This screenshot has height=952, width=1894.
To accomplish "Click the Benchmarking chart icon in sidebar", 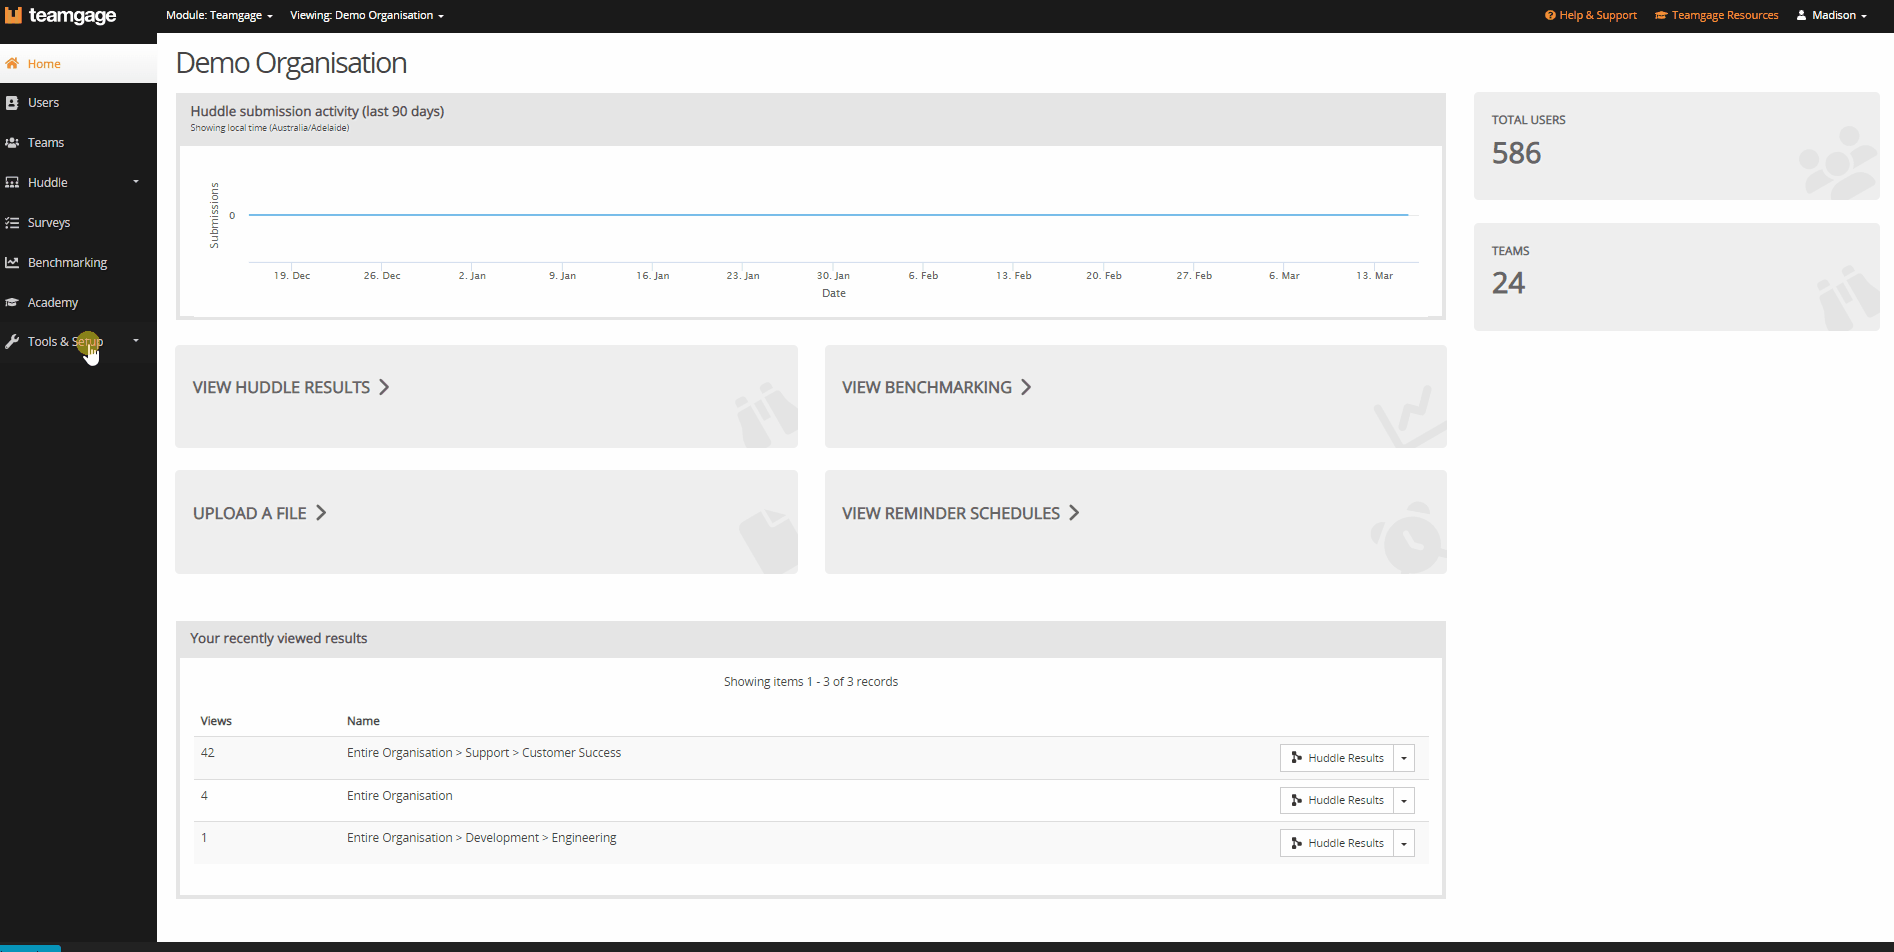I will point(12,263).
